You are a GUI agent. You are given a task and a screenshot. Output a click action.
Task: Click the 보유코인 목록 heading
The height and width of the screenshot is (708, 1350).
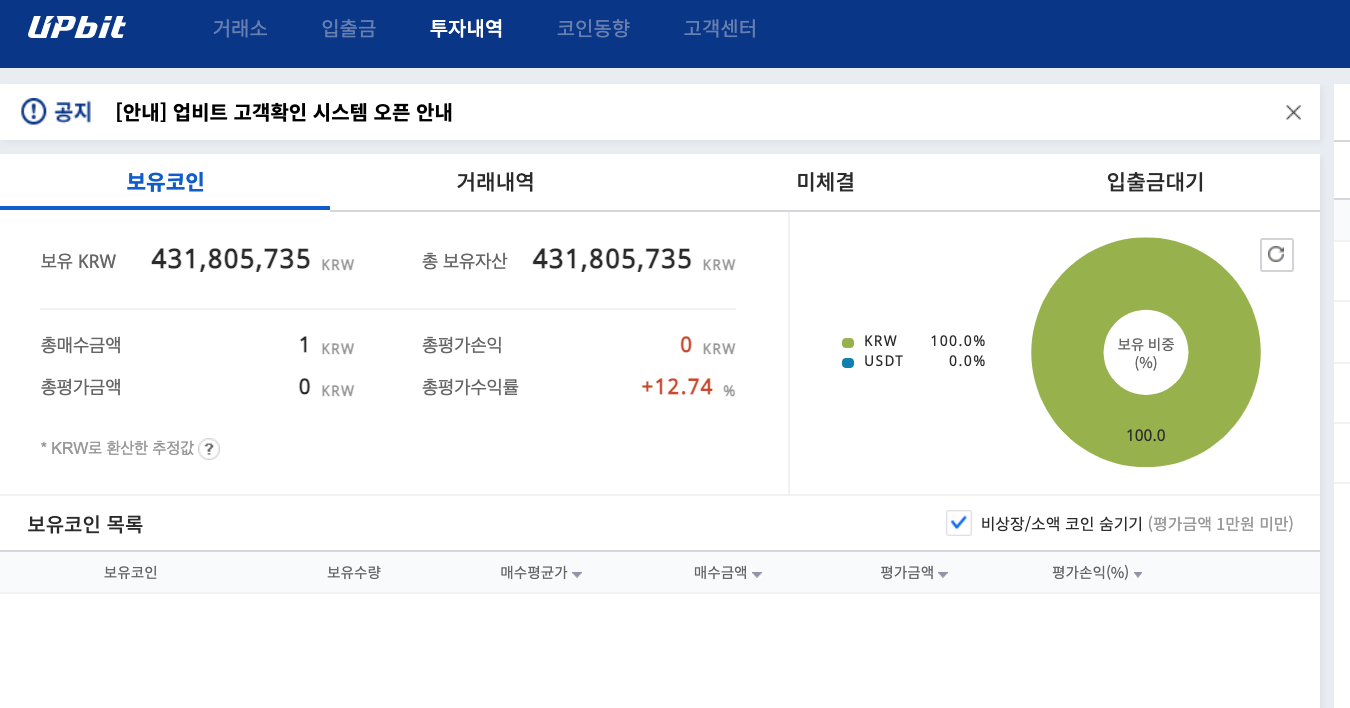pos(85,523)
